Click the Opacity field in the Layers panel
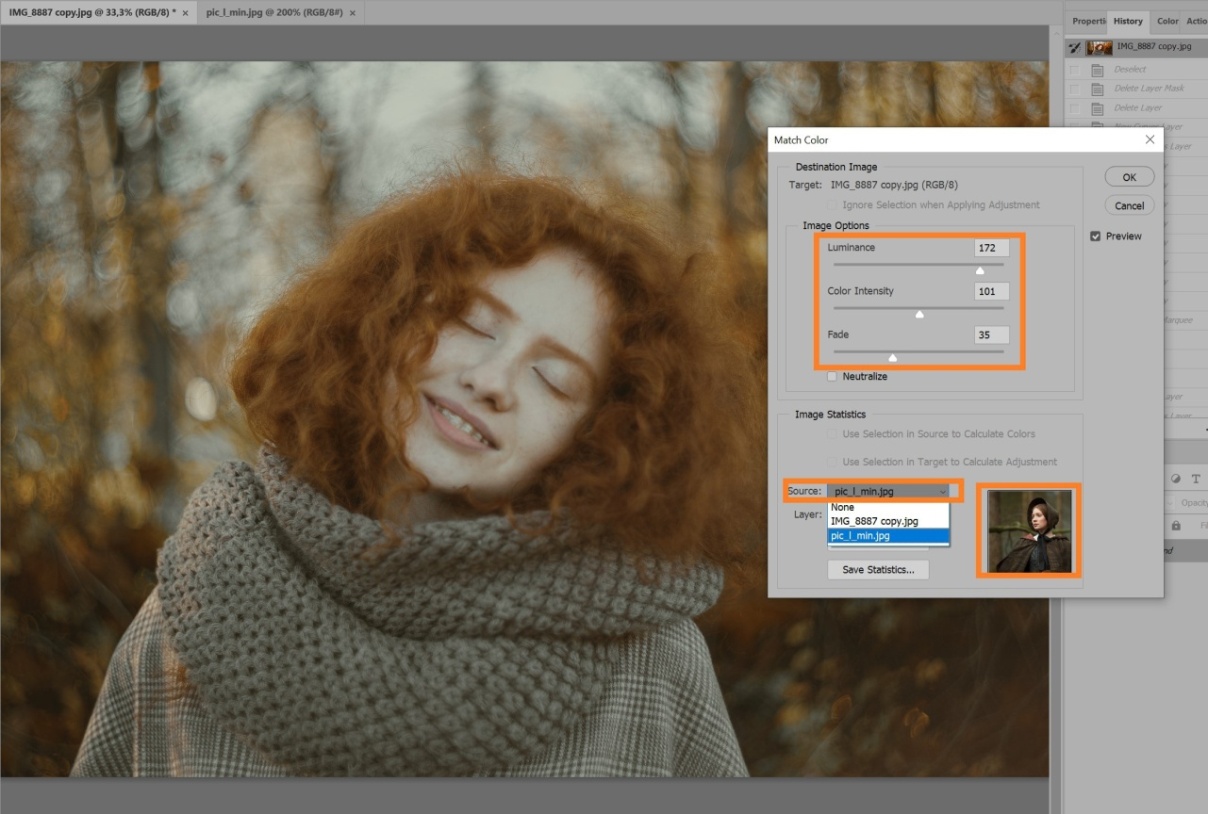1208x814 pixels. [x=1193, y=502]
